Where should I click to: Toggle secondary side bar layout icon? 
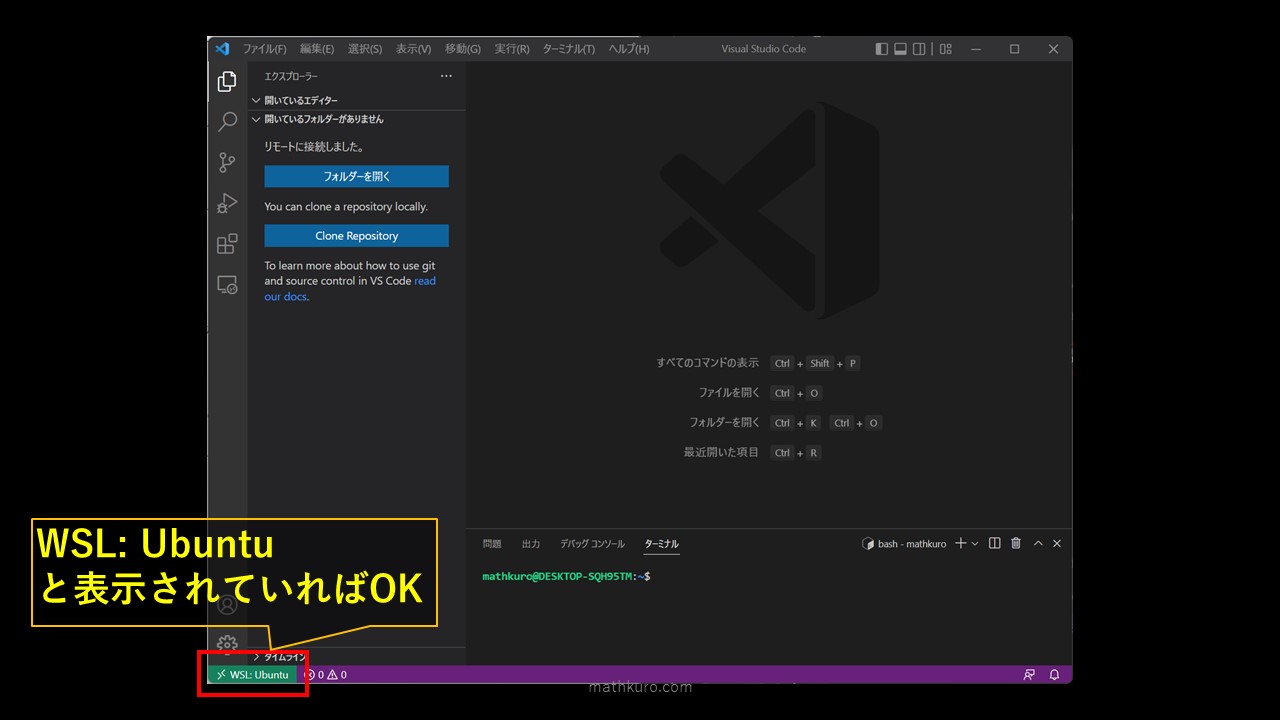(919, 49)
